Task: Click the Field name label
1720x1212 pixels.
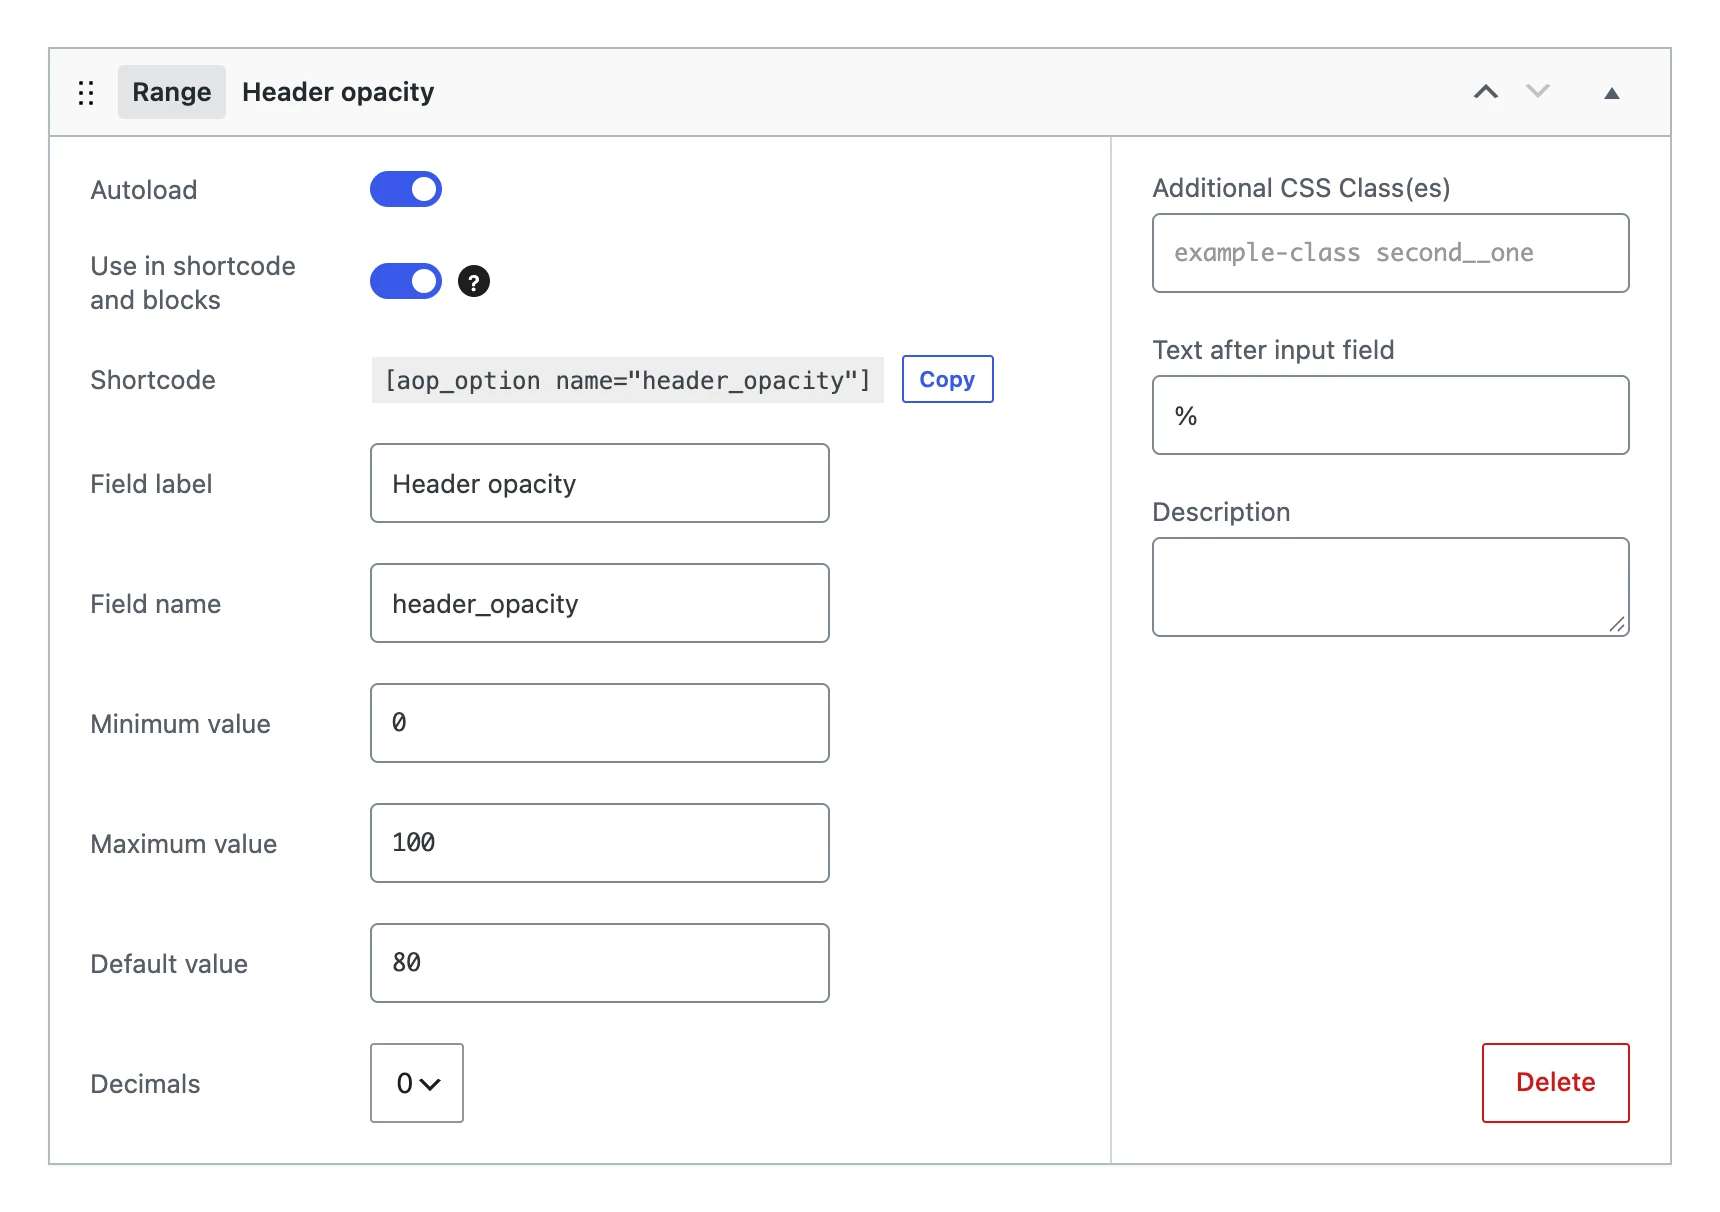Action: 156,604
